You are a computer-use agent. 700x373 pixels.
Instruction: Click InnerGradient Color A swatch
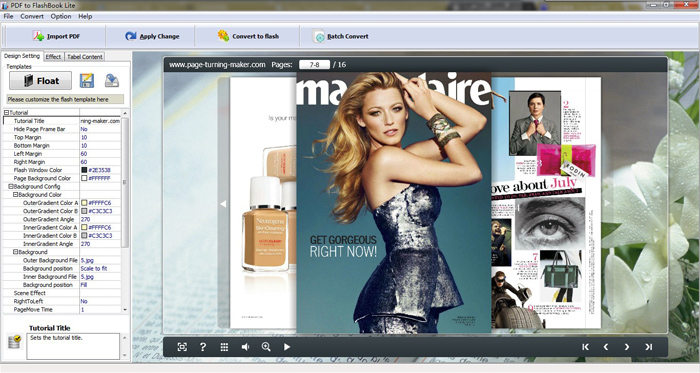pyautogui.click(x=84, y=227)
